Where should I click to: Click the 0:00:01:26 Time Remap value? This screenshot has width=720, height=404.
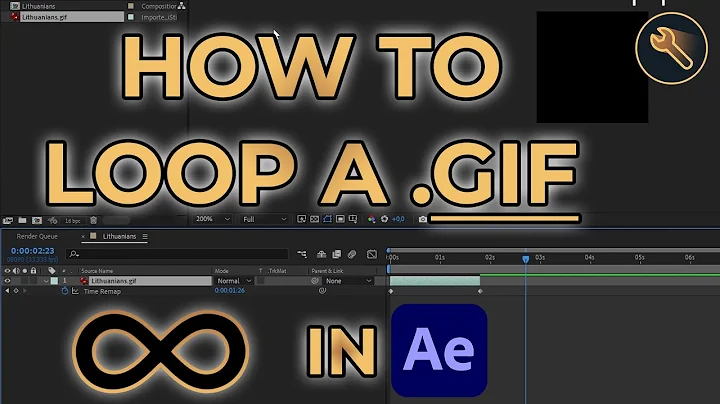[x=230, y=291]
